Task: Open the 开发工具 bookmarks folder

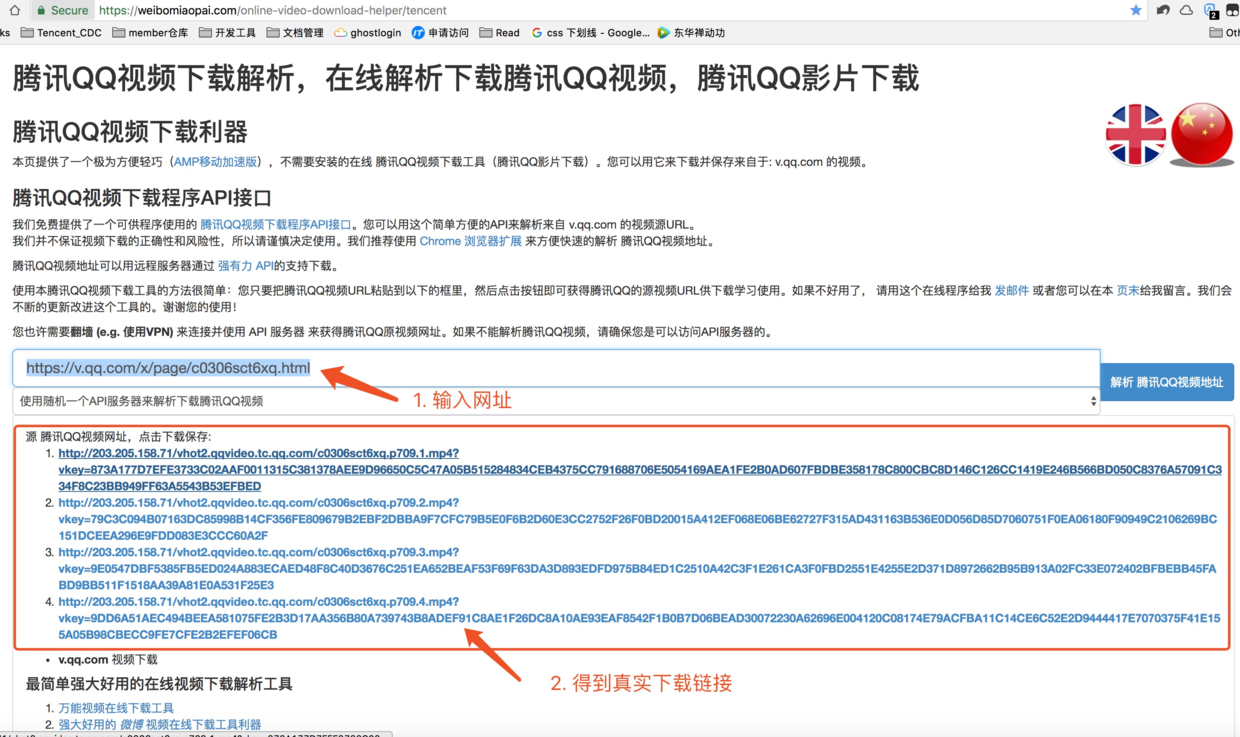Action: point(227,33)
